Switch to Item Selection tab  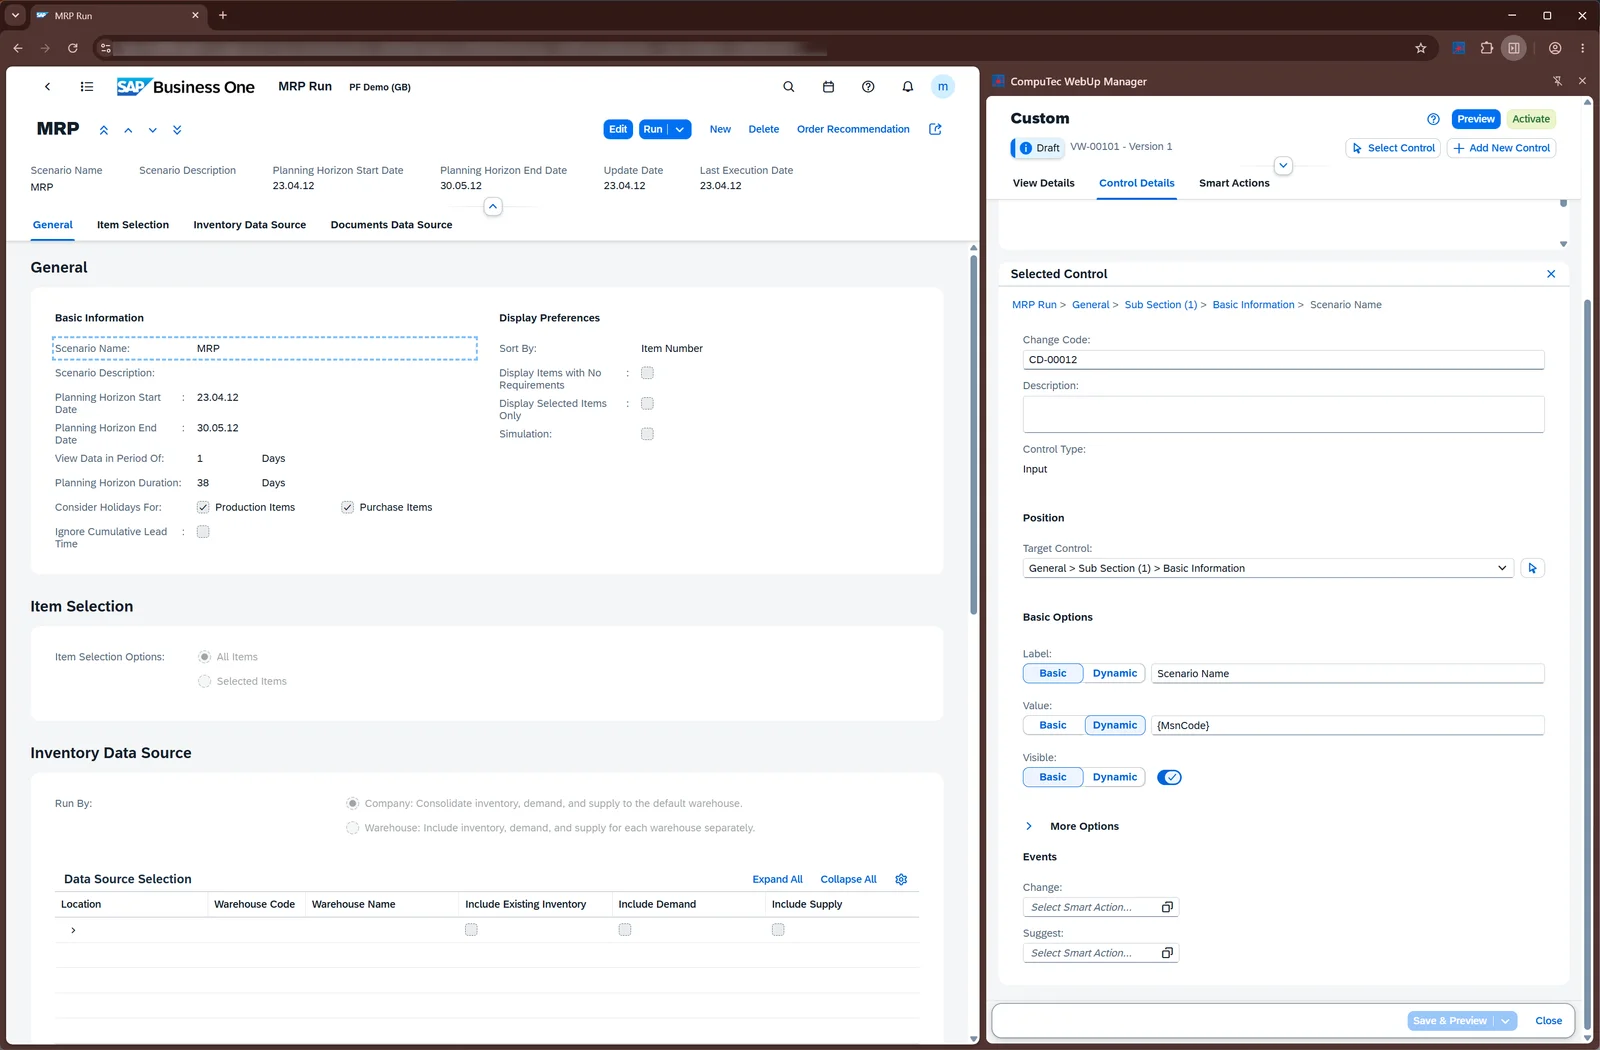point(133,225)
